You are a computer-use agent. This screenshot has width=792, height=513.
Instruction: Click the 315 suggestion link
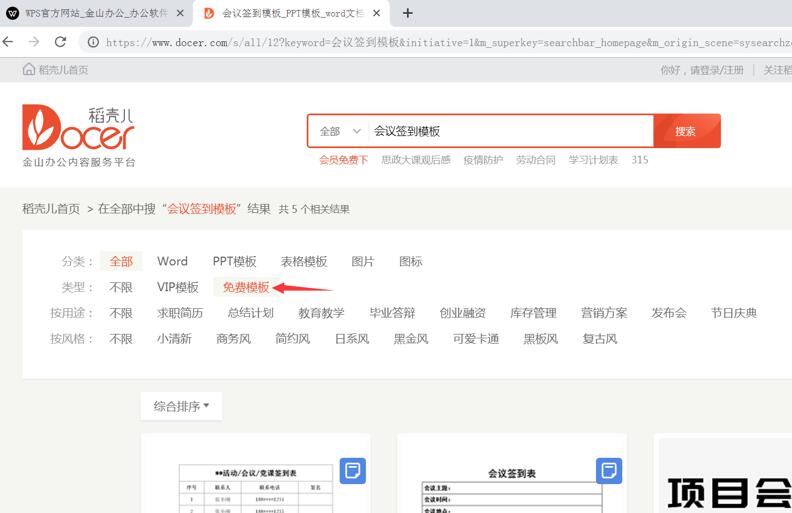pos(639,160)
